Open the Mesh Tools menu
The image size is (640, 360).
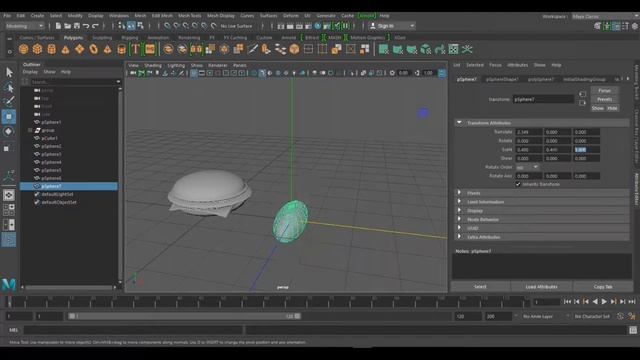click(x=189, y=16)
